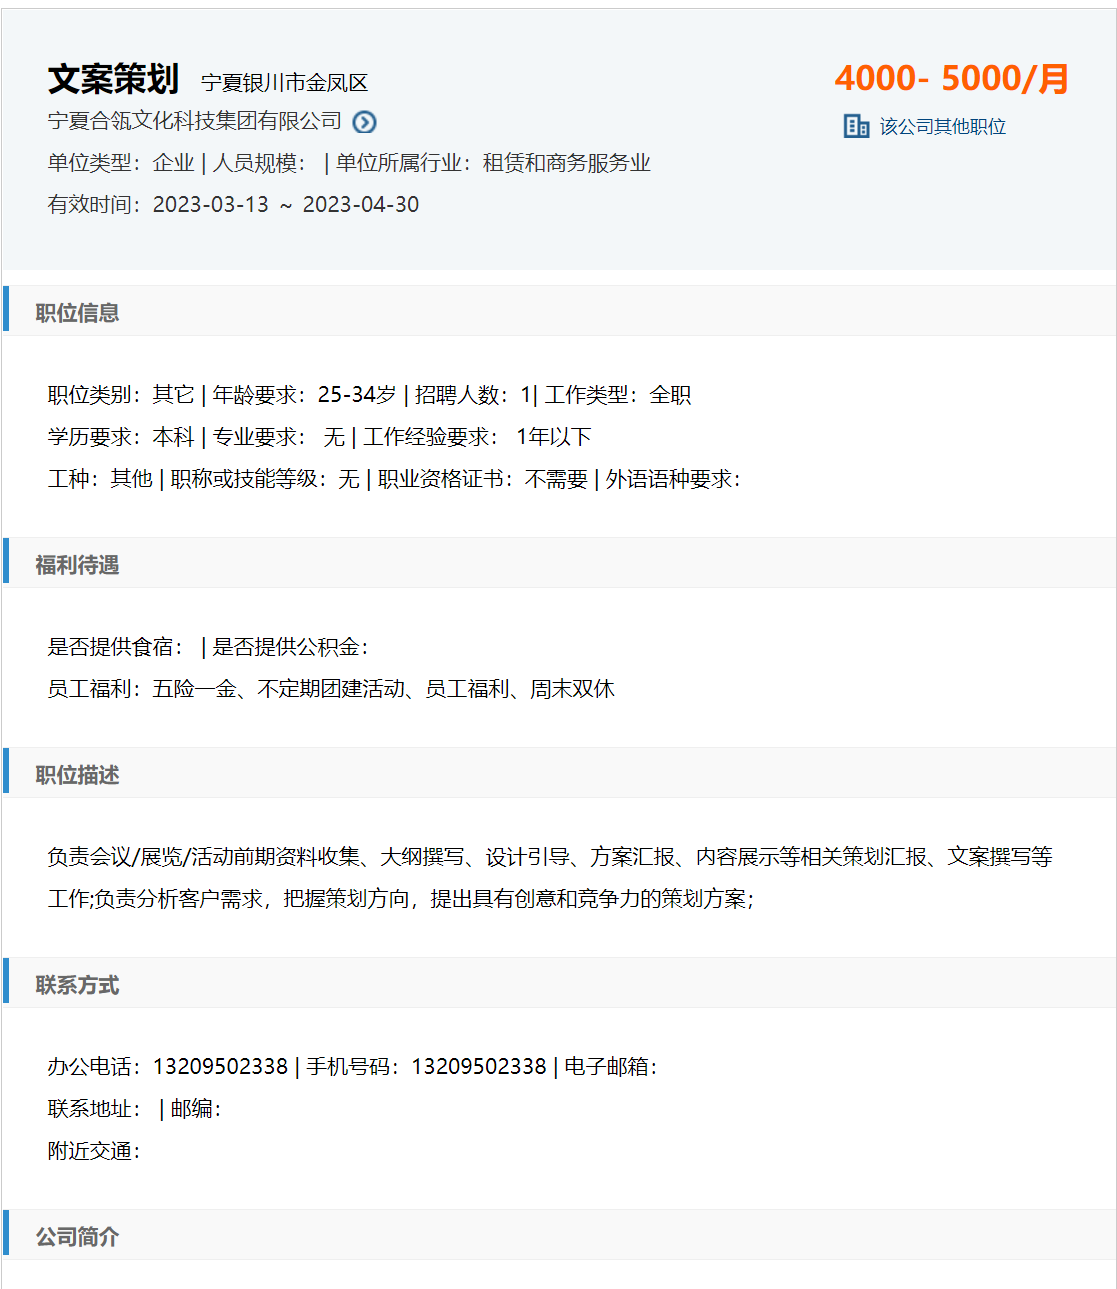Click the 学历要求 本科 requirement text

[121, 437]
